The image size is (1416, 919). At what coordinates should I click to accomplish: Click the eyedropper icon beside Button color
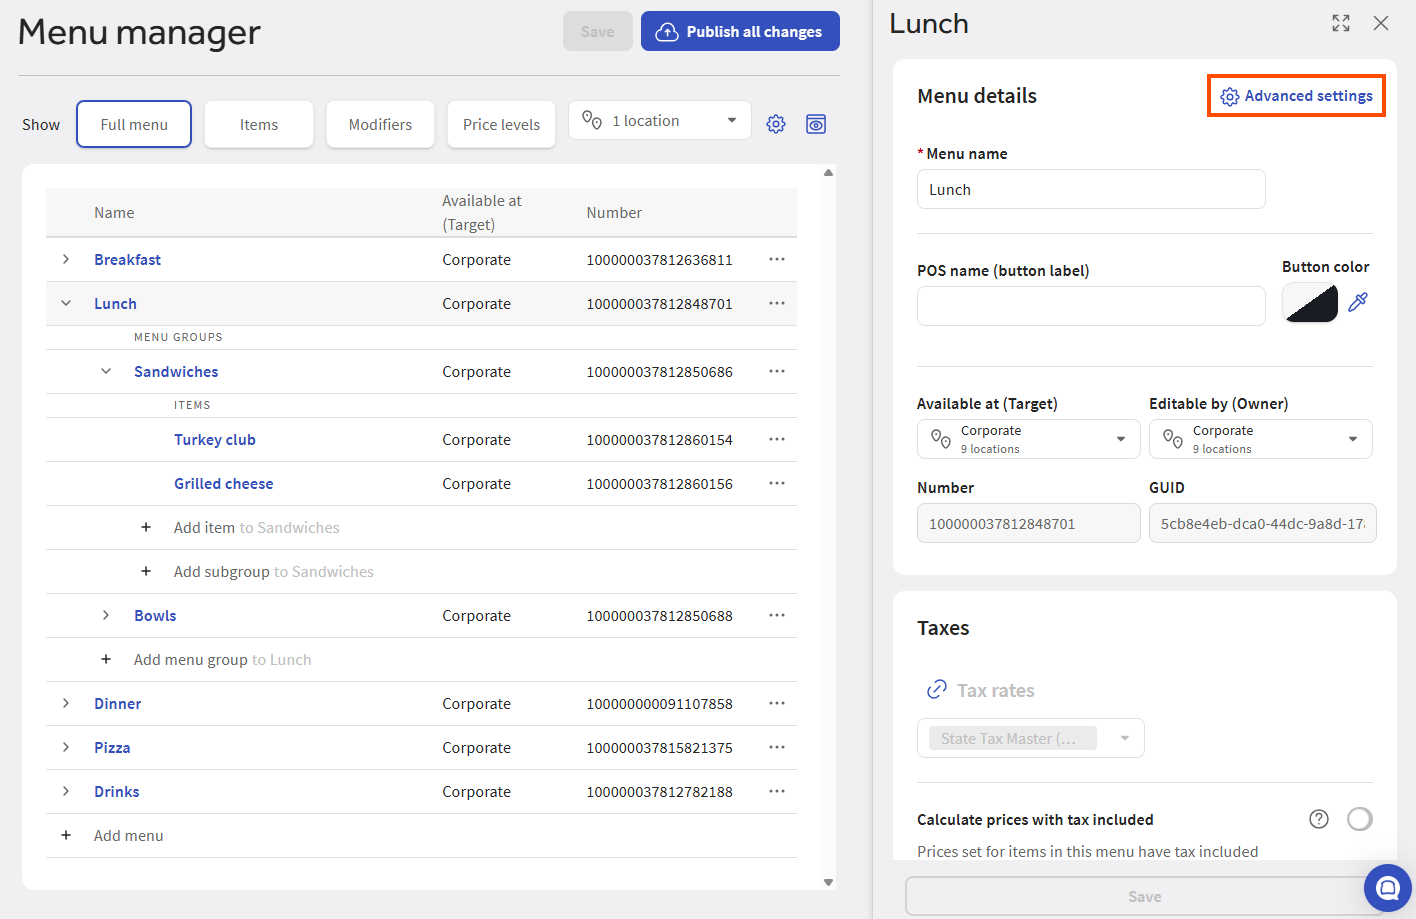(x=1358, y=302)
